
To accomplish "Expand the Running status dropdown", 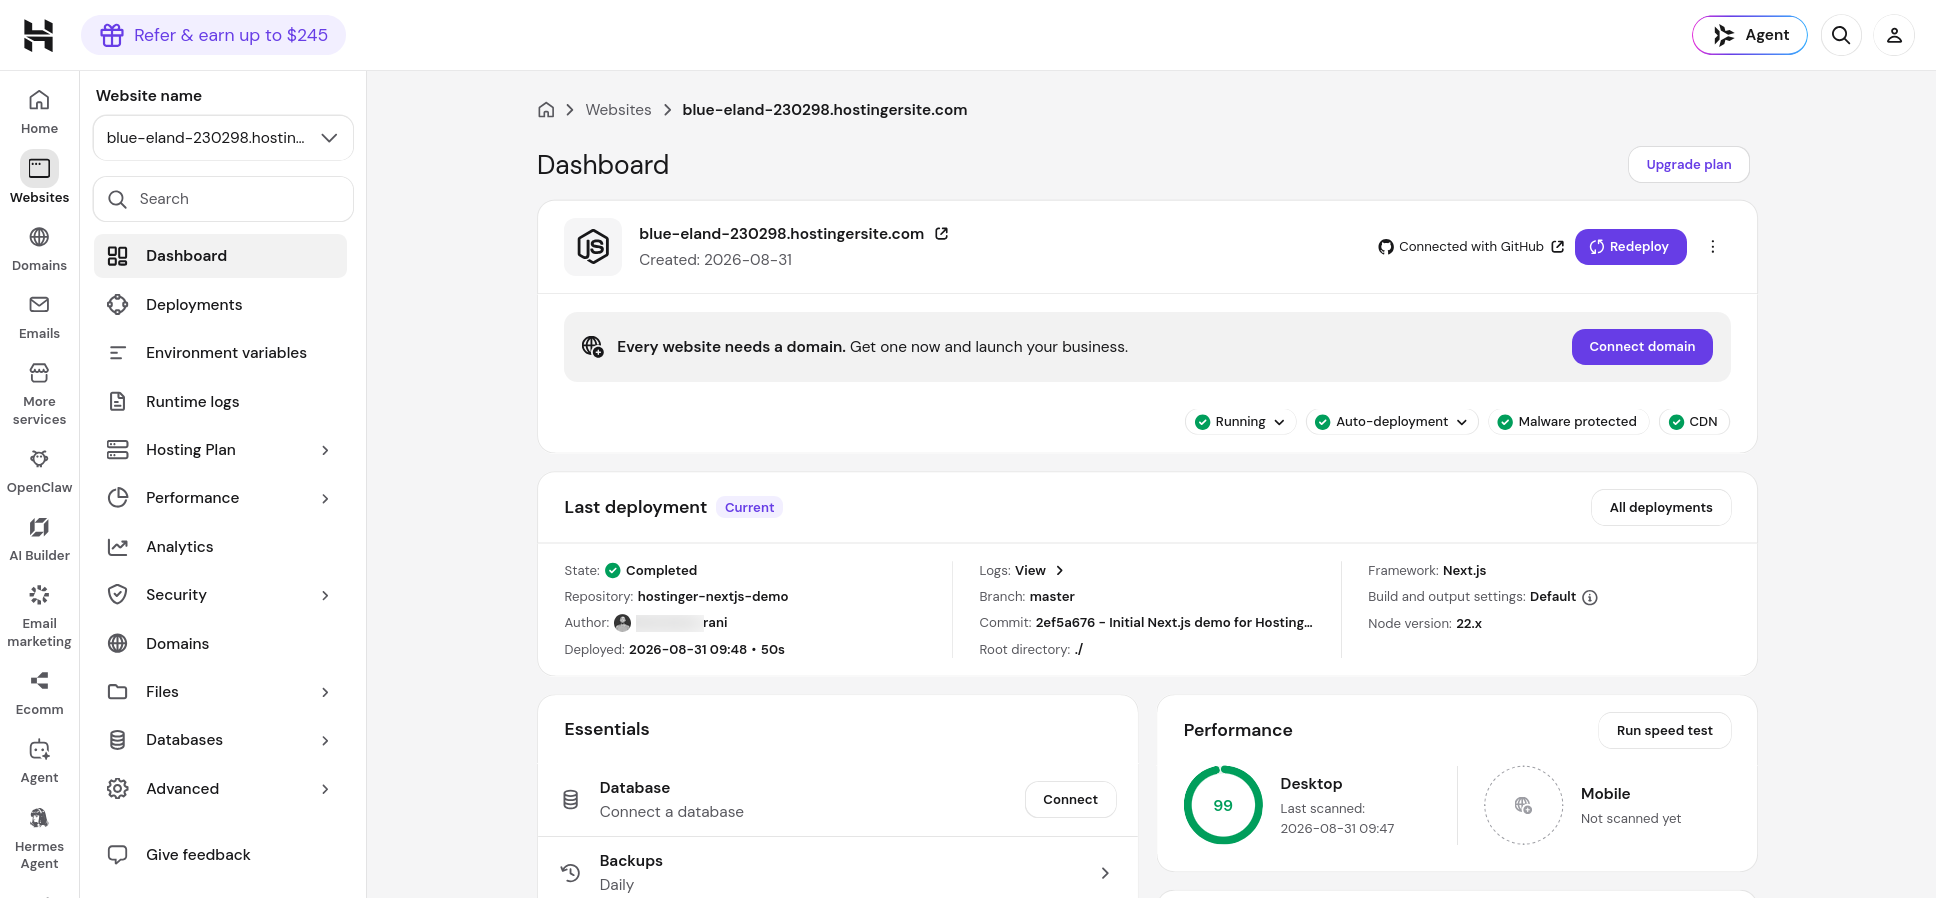I will 1241,422.
